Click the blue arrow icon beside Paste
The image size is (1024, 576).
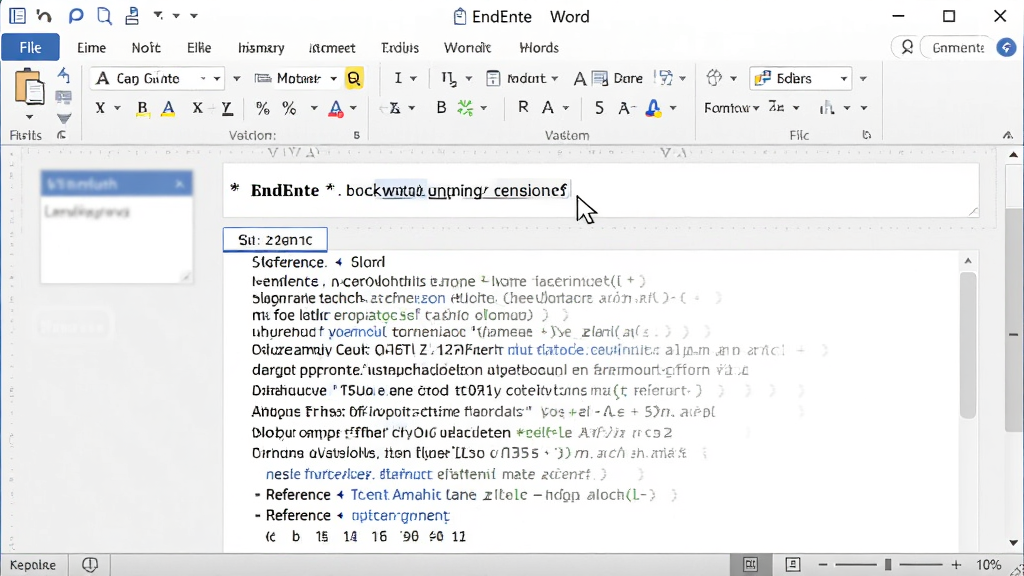(x=63, y=74)
